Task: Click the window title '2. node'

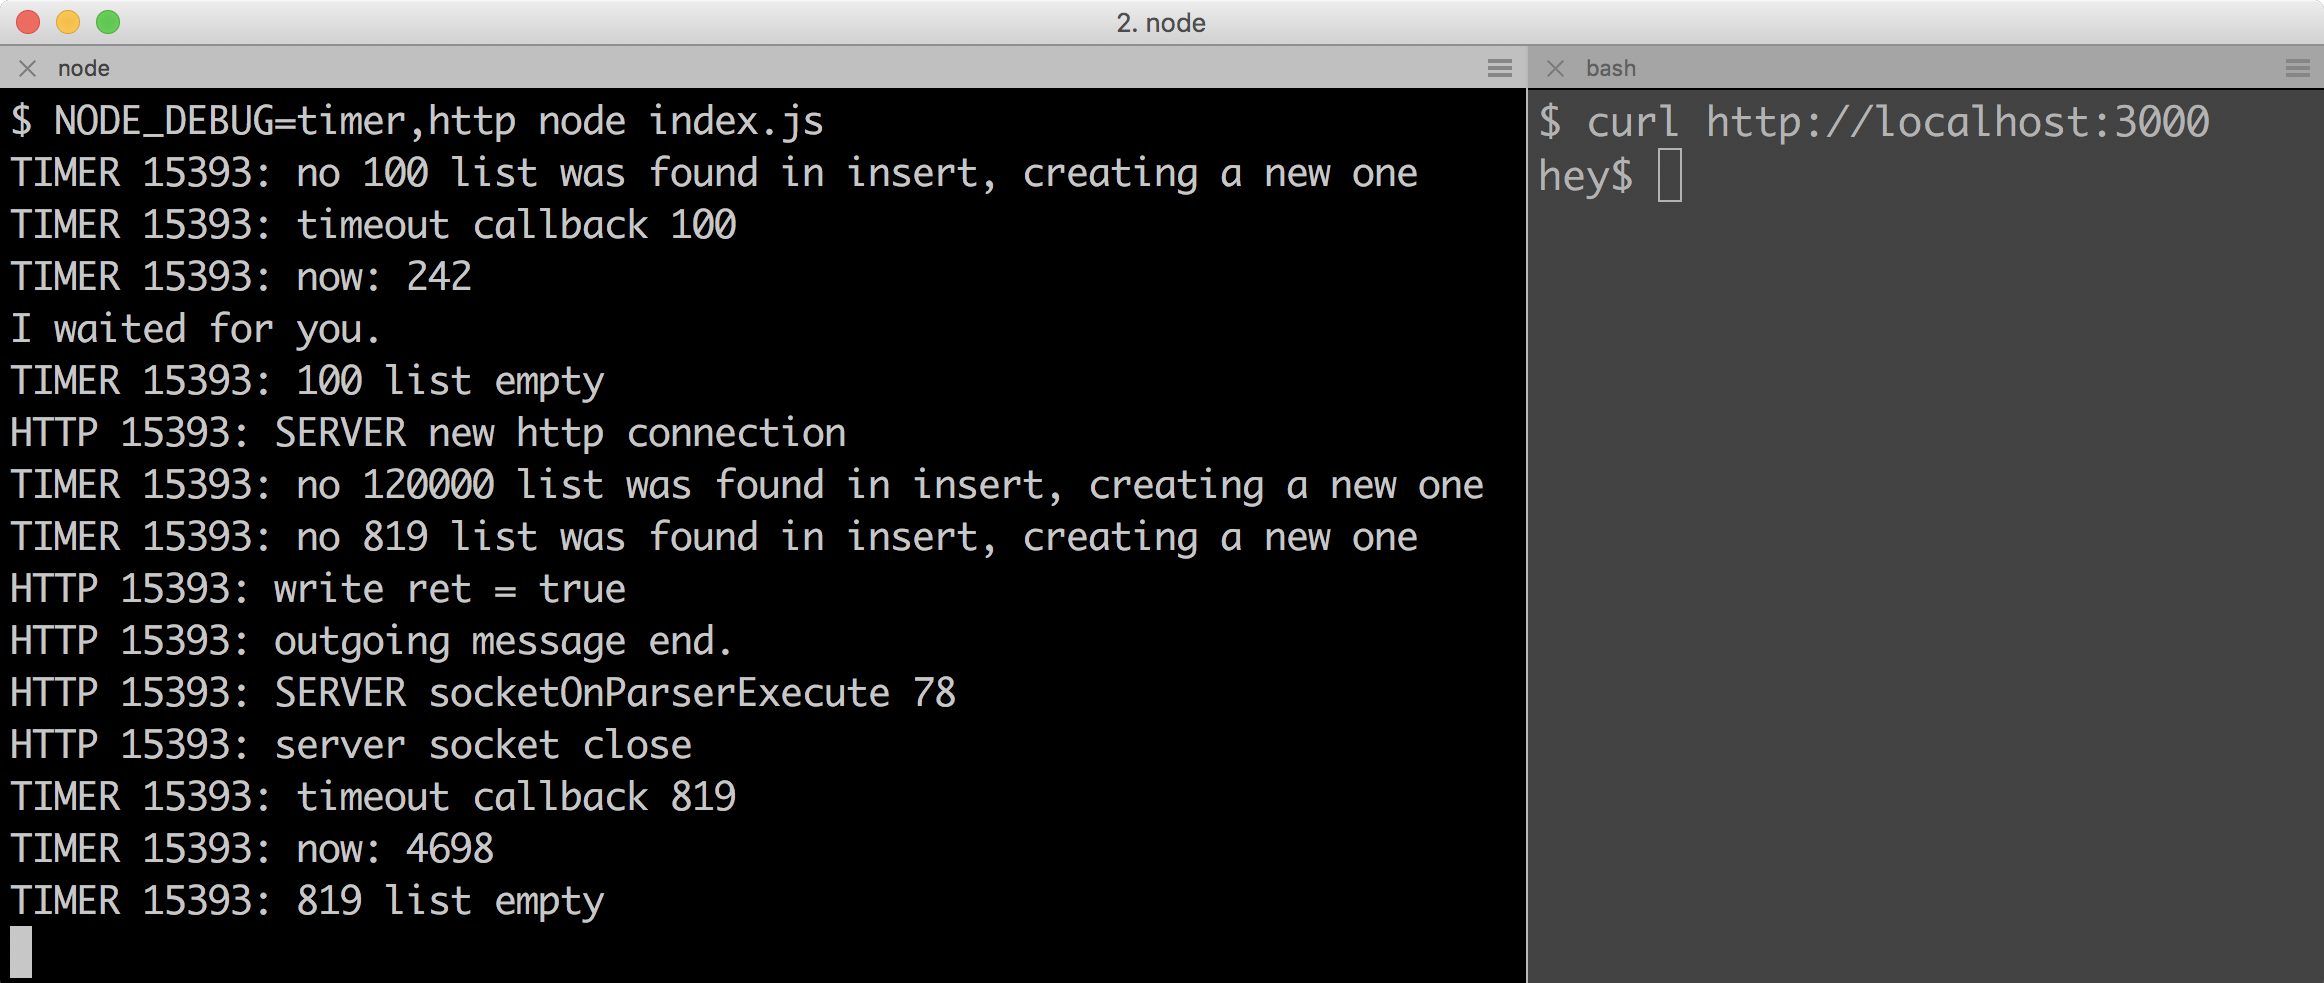Action: pos(1161,22)
